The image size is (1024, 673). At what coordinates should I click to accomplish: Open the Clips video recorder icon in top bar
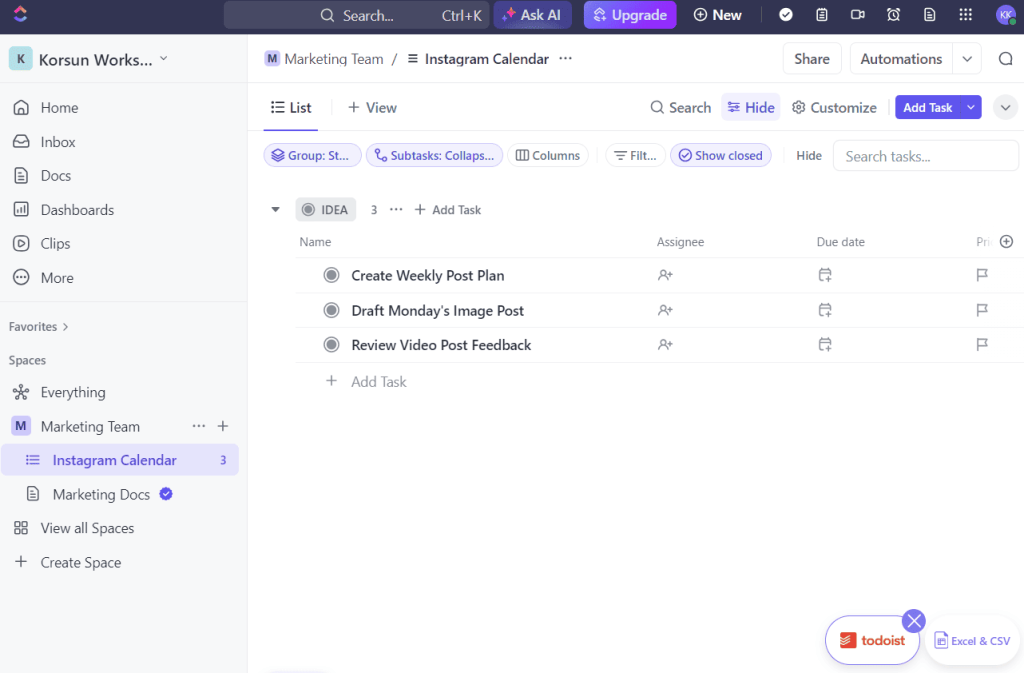(857, 15)
